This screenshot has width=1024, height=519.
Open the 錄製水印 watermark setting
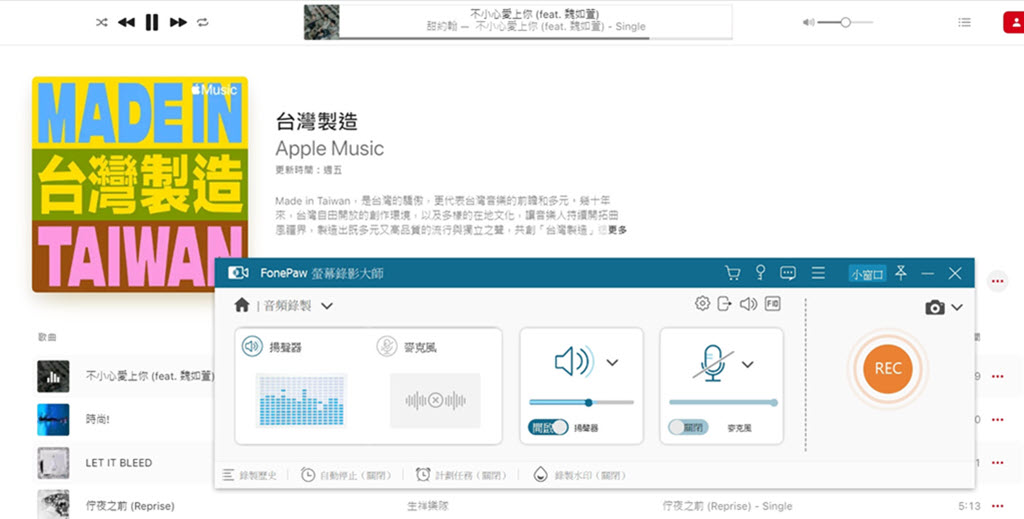point(580,475)
